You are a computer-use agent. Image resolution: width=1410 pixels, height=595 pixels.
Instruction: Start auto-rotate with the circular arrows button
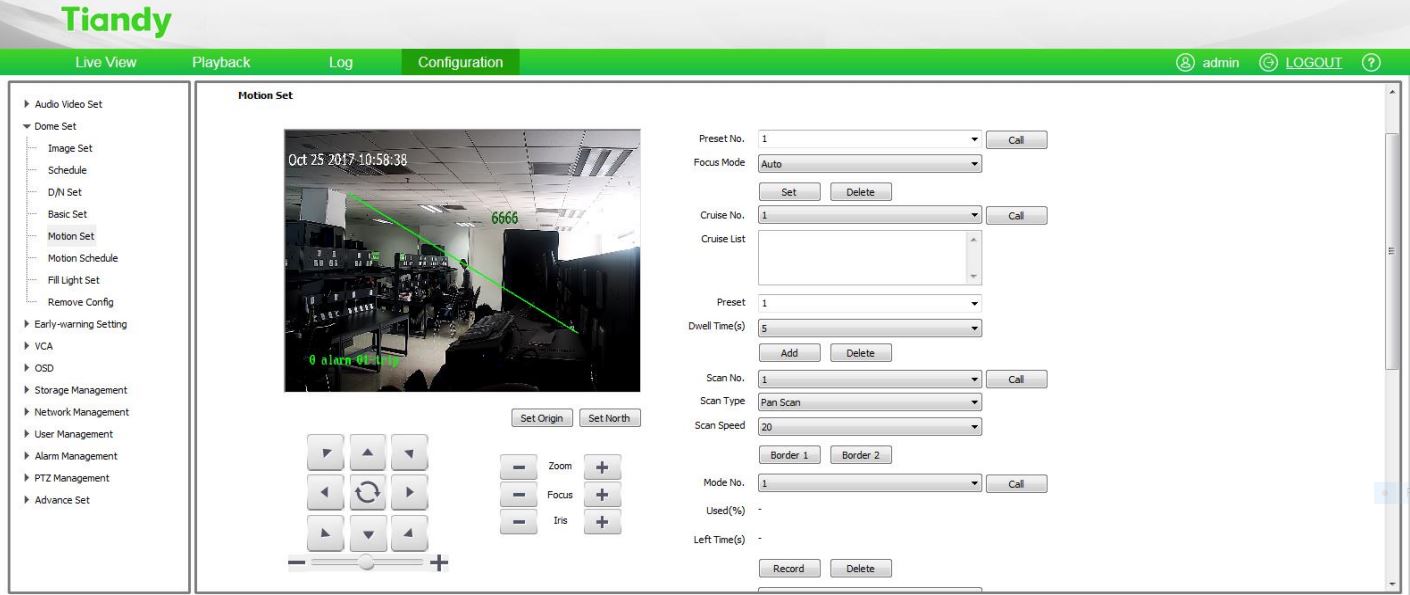coord(367,493)
